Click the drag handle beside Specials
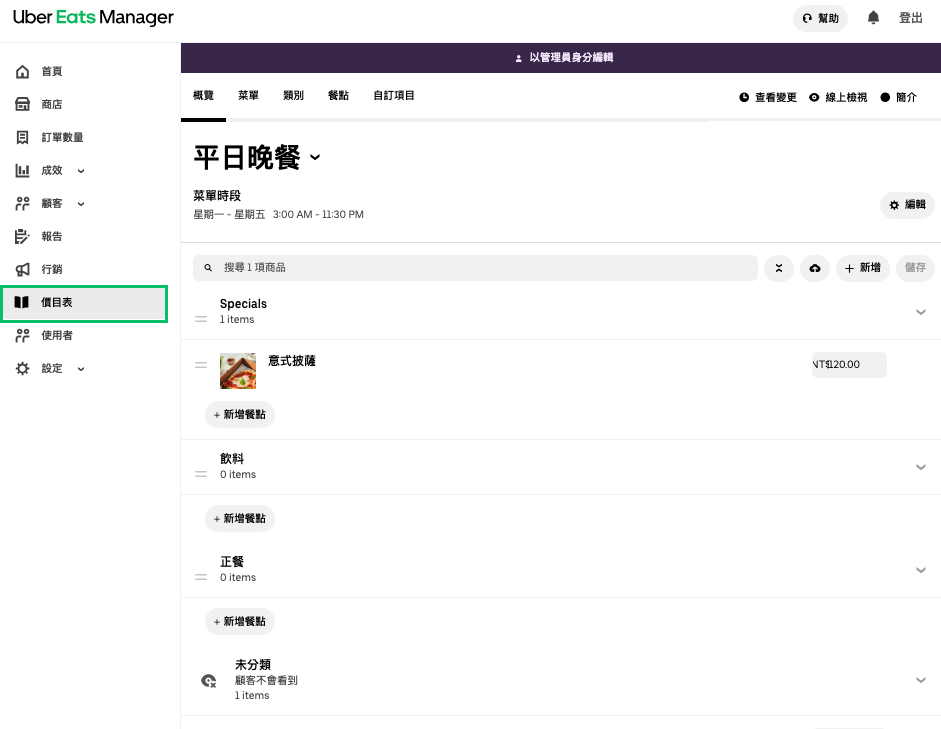The height and width of the screenshot is (729, 941). coord(201,319)
